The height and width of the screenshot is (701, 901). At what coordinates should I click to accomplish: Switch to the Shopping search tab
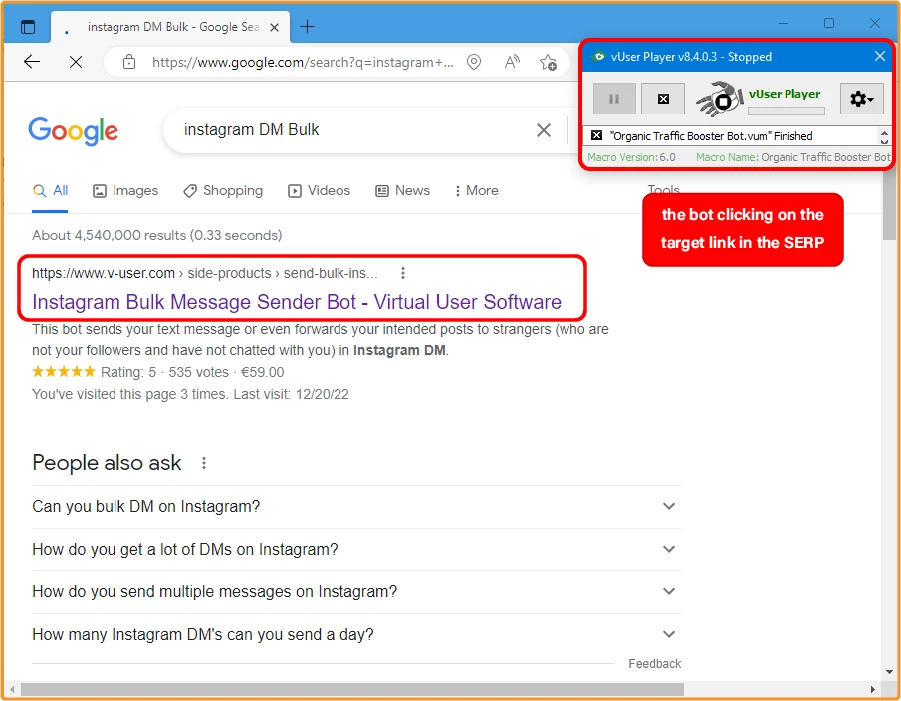point(223,191)
